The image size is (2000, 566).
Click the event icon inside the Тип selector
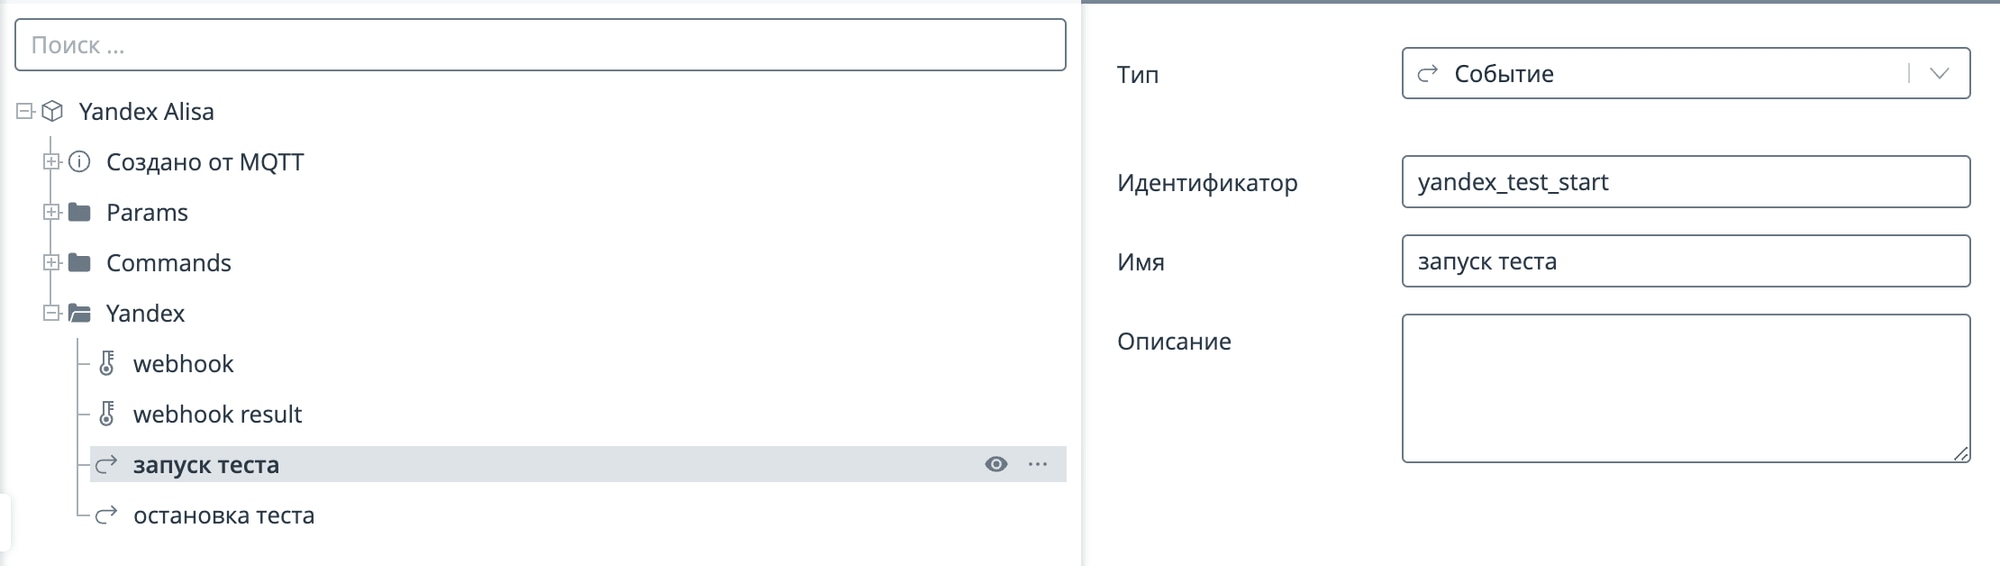tap(1428, 73)
